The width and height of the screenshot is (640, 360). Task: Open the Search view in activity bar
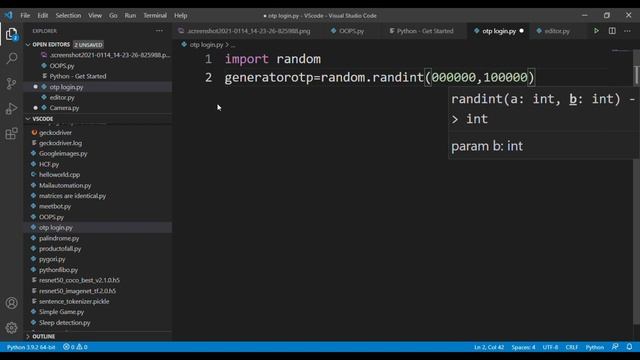tap(11, 58)
